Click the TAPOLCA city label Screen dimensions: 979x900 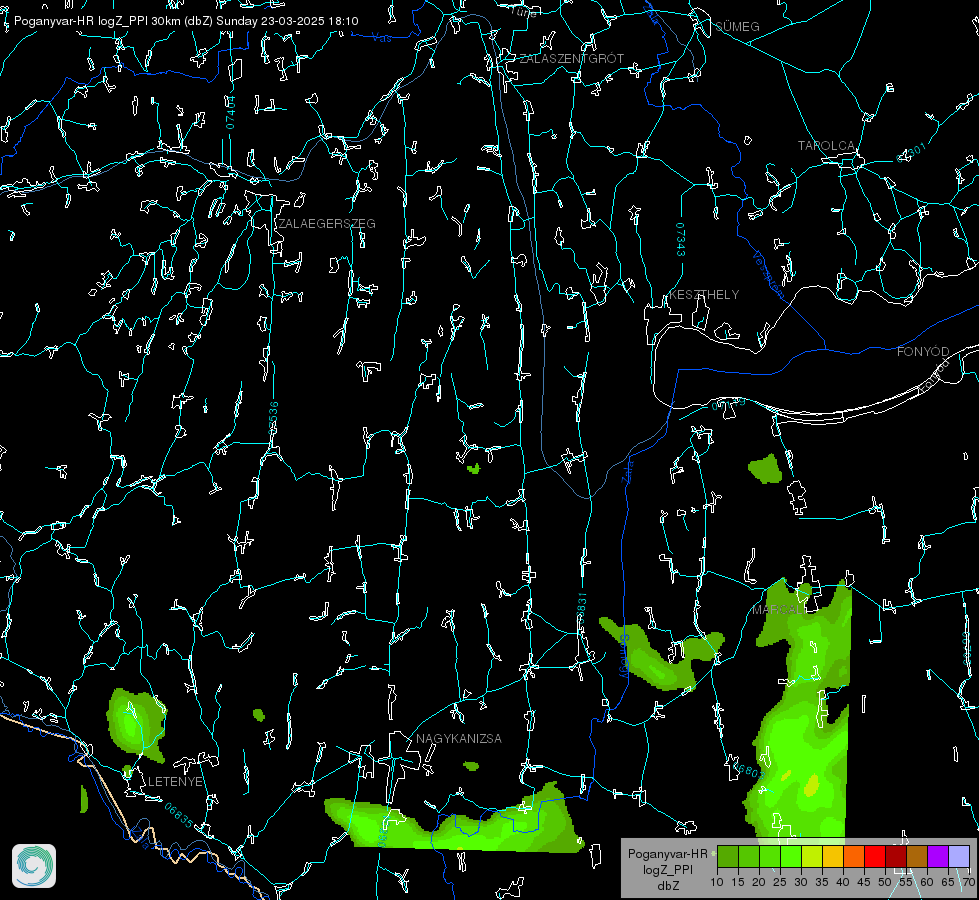click(x=826, y=145)
